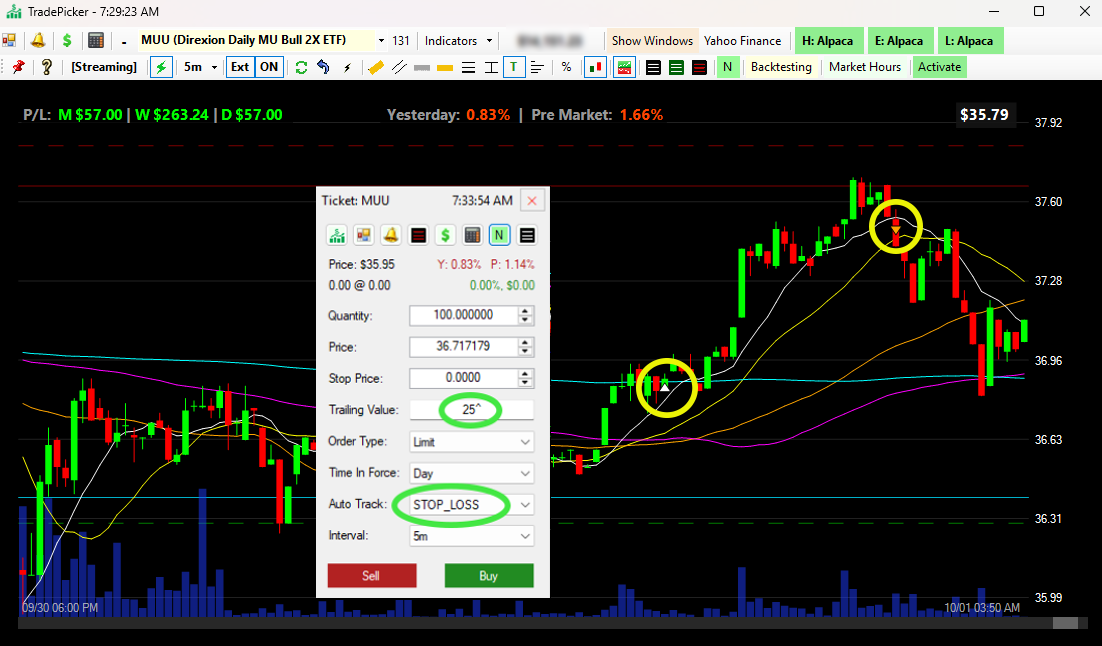The image size is (1102, 646).
Task: Open help question mark icon
Action: pos(46,67)
